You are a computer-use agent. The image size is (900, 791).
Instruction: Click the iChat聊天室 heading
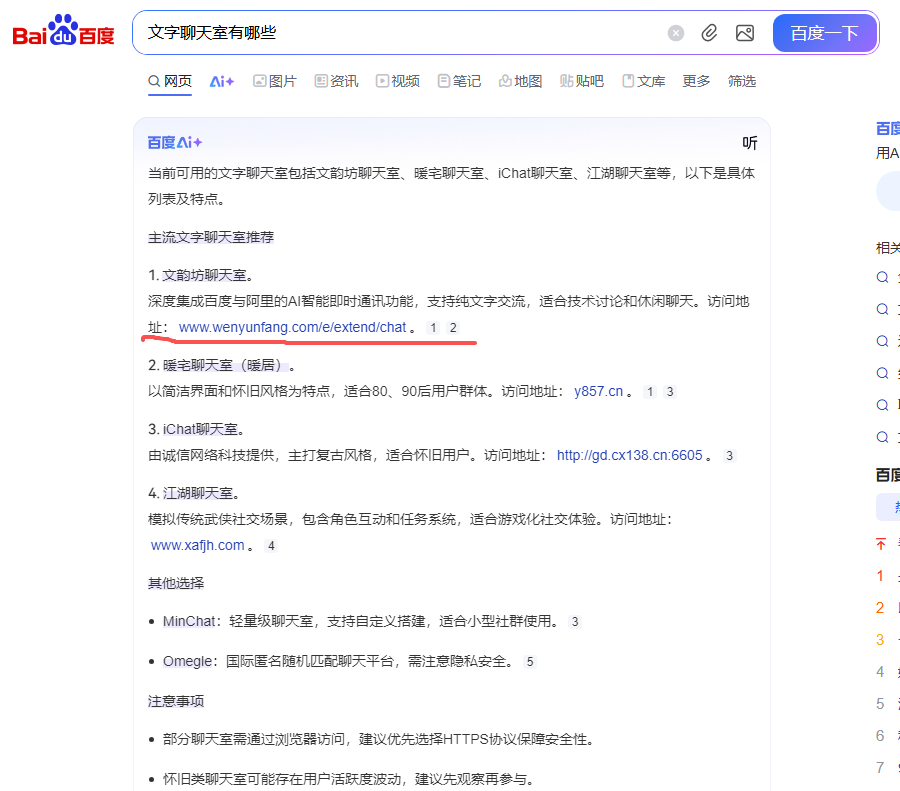click(200, 429)
